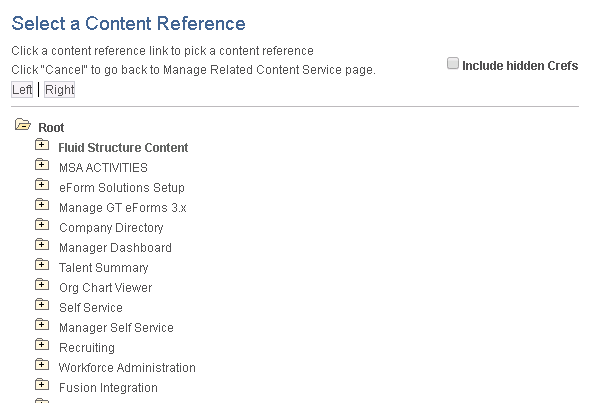The height and width of the screenshot is (403, 614).
Task: Open the Workforce Administration folder link
Action: click(x=127, y=368)
